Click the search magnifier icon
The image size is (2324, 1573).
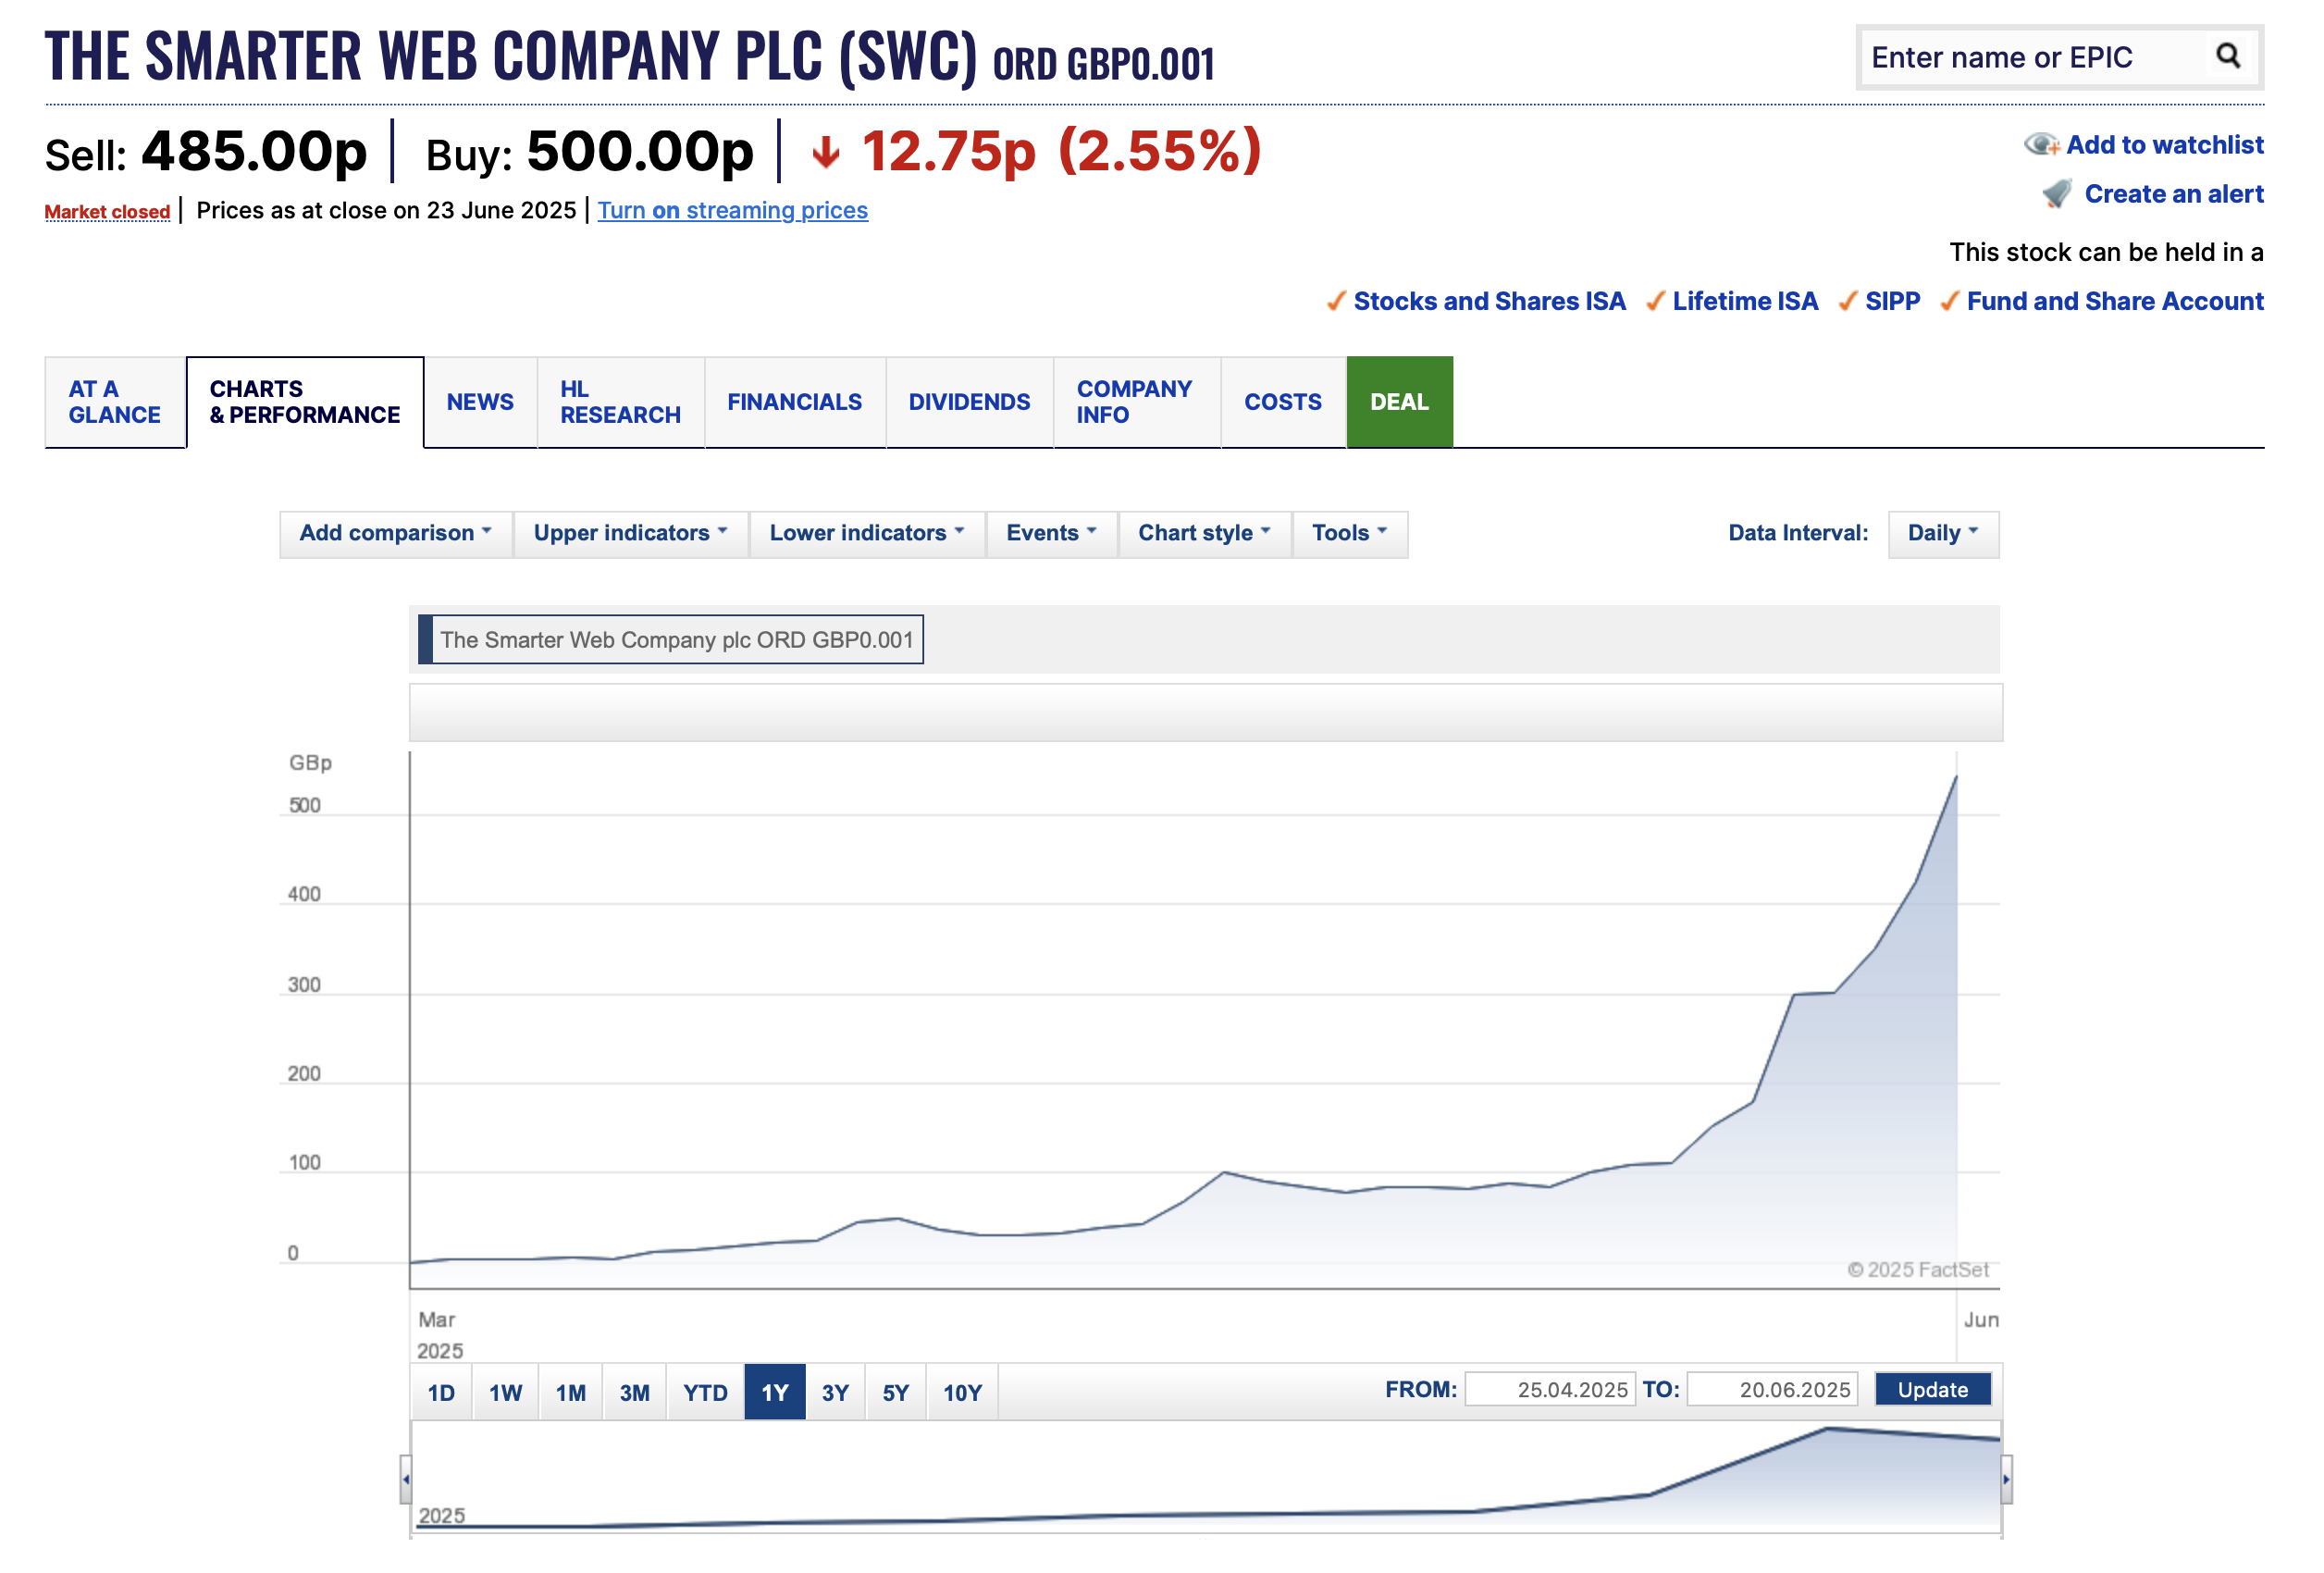(x=2227, y=56)
